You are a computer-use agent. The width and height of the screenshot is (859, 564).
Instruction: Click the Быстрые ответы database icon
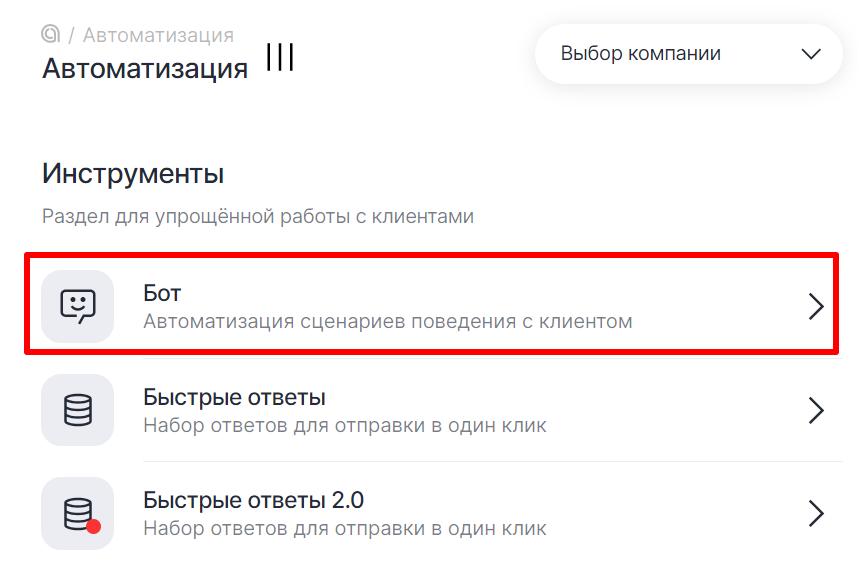(78, 410)
